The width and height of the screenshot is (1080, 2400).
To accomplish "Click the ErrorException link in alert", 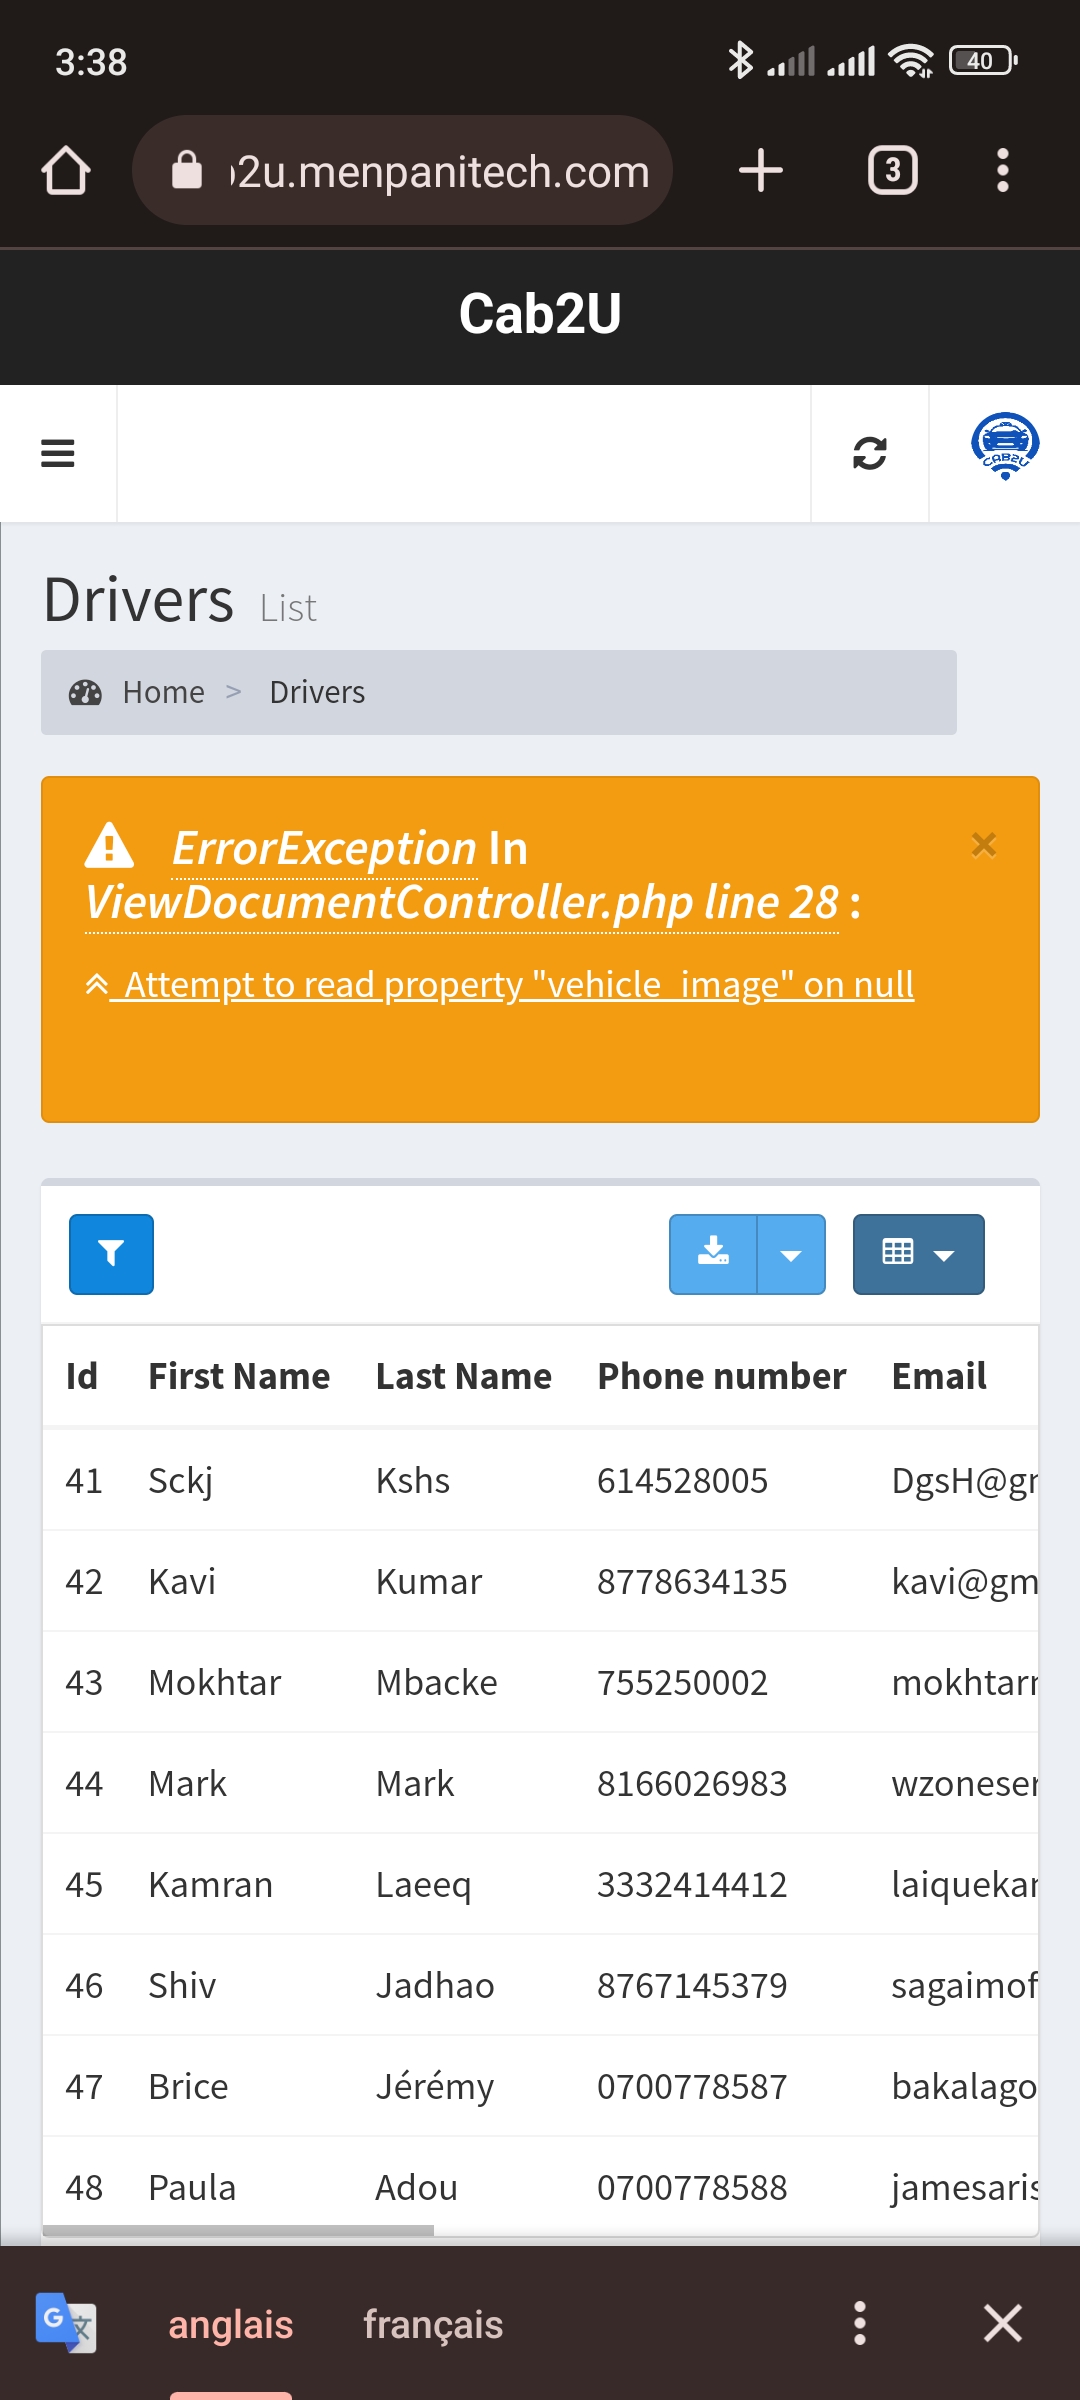I will (x=324, y=849).
